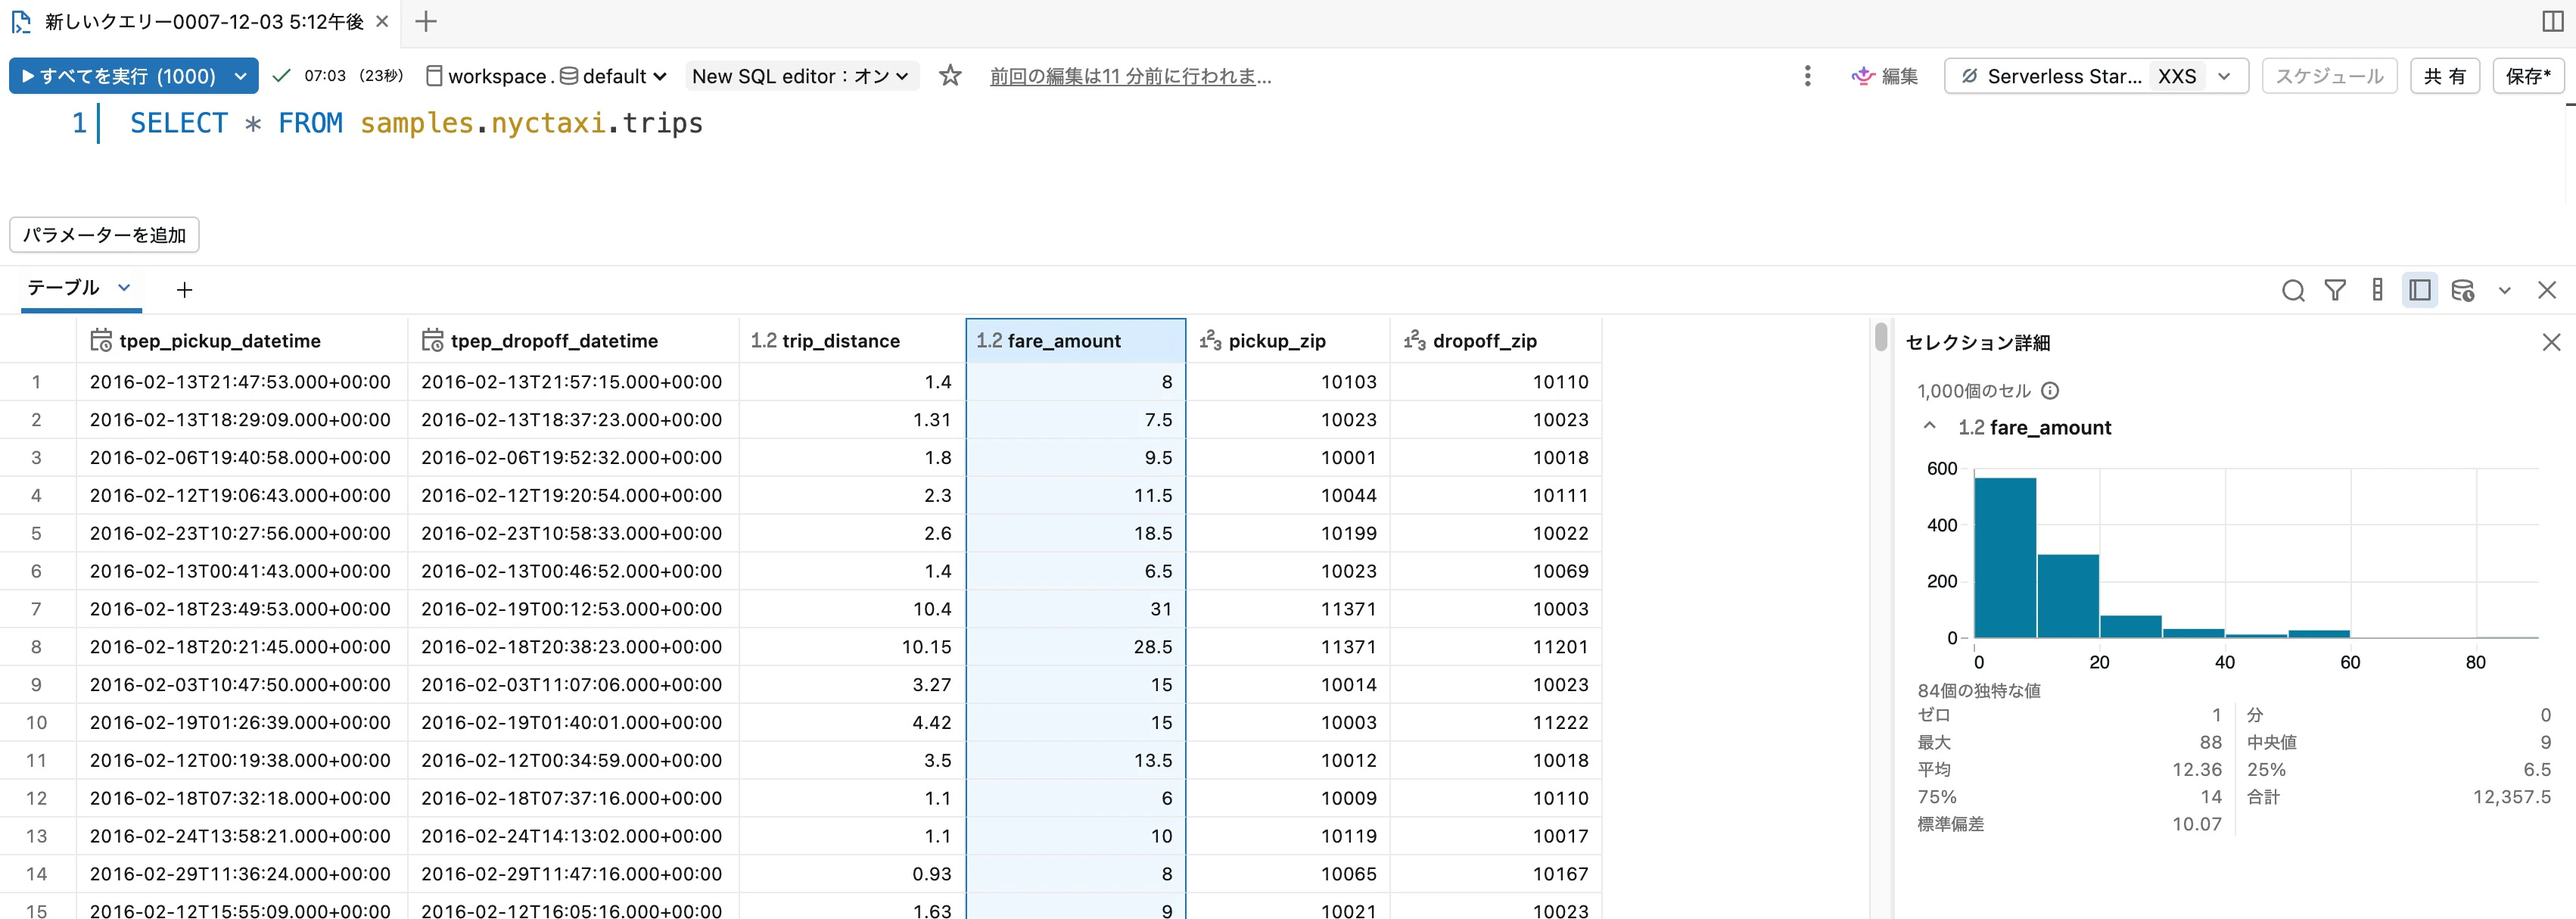Open the kebab more-options menu
This screenshot has height=919, width=2576.
coord(1807,76)
